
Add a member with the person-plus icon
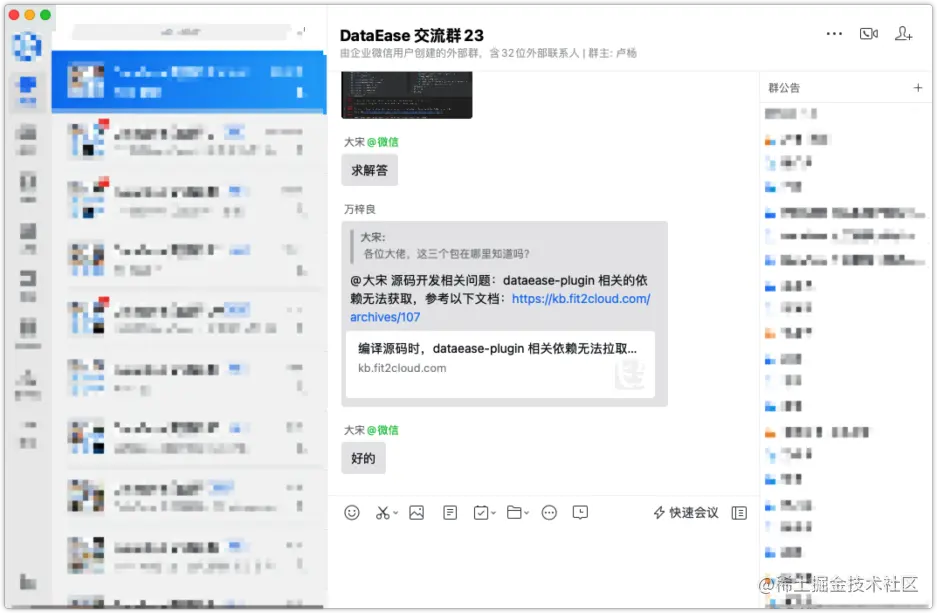903,33
